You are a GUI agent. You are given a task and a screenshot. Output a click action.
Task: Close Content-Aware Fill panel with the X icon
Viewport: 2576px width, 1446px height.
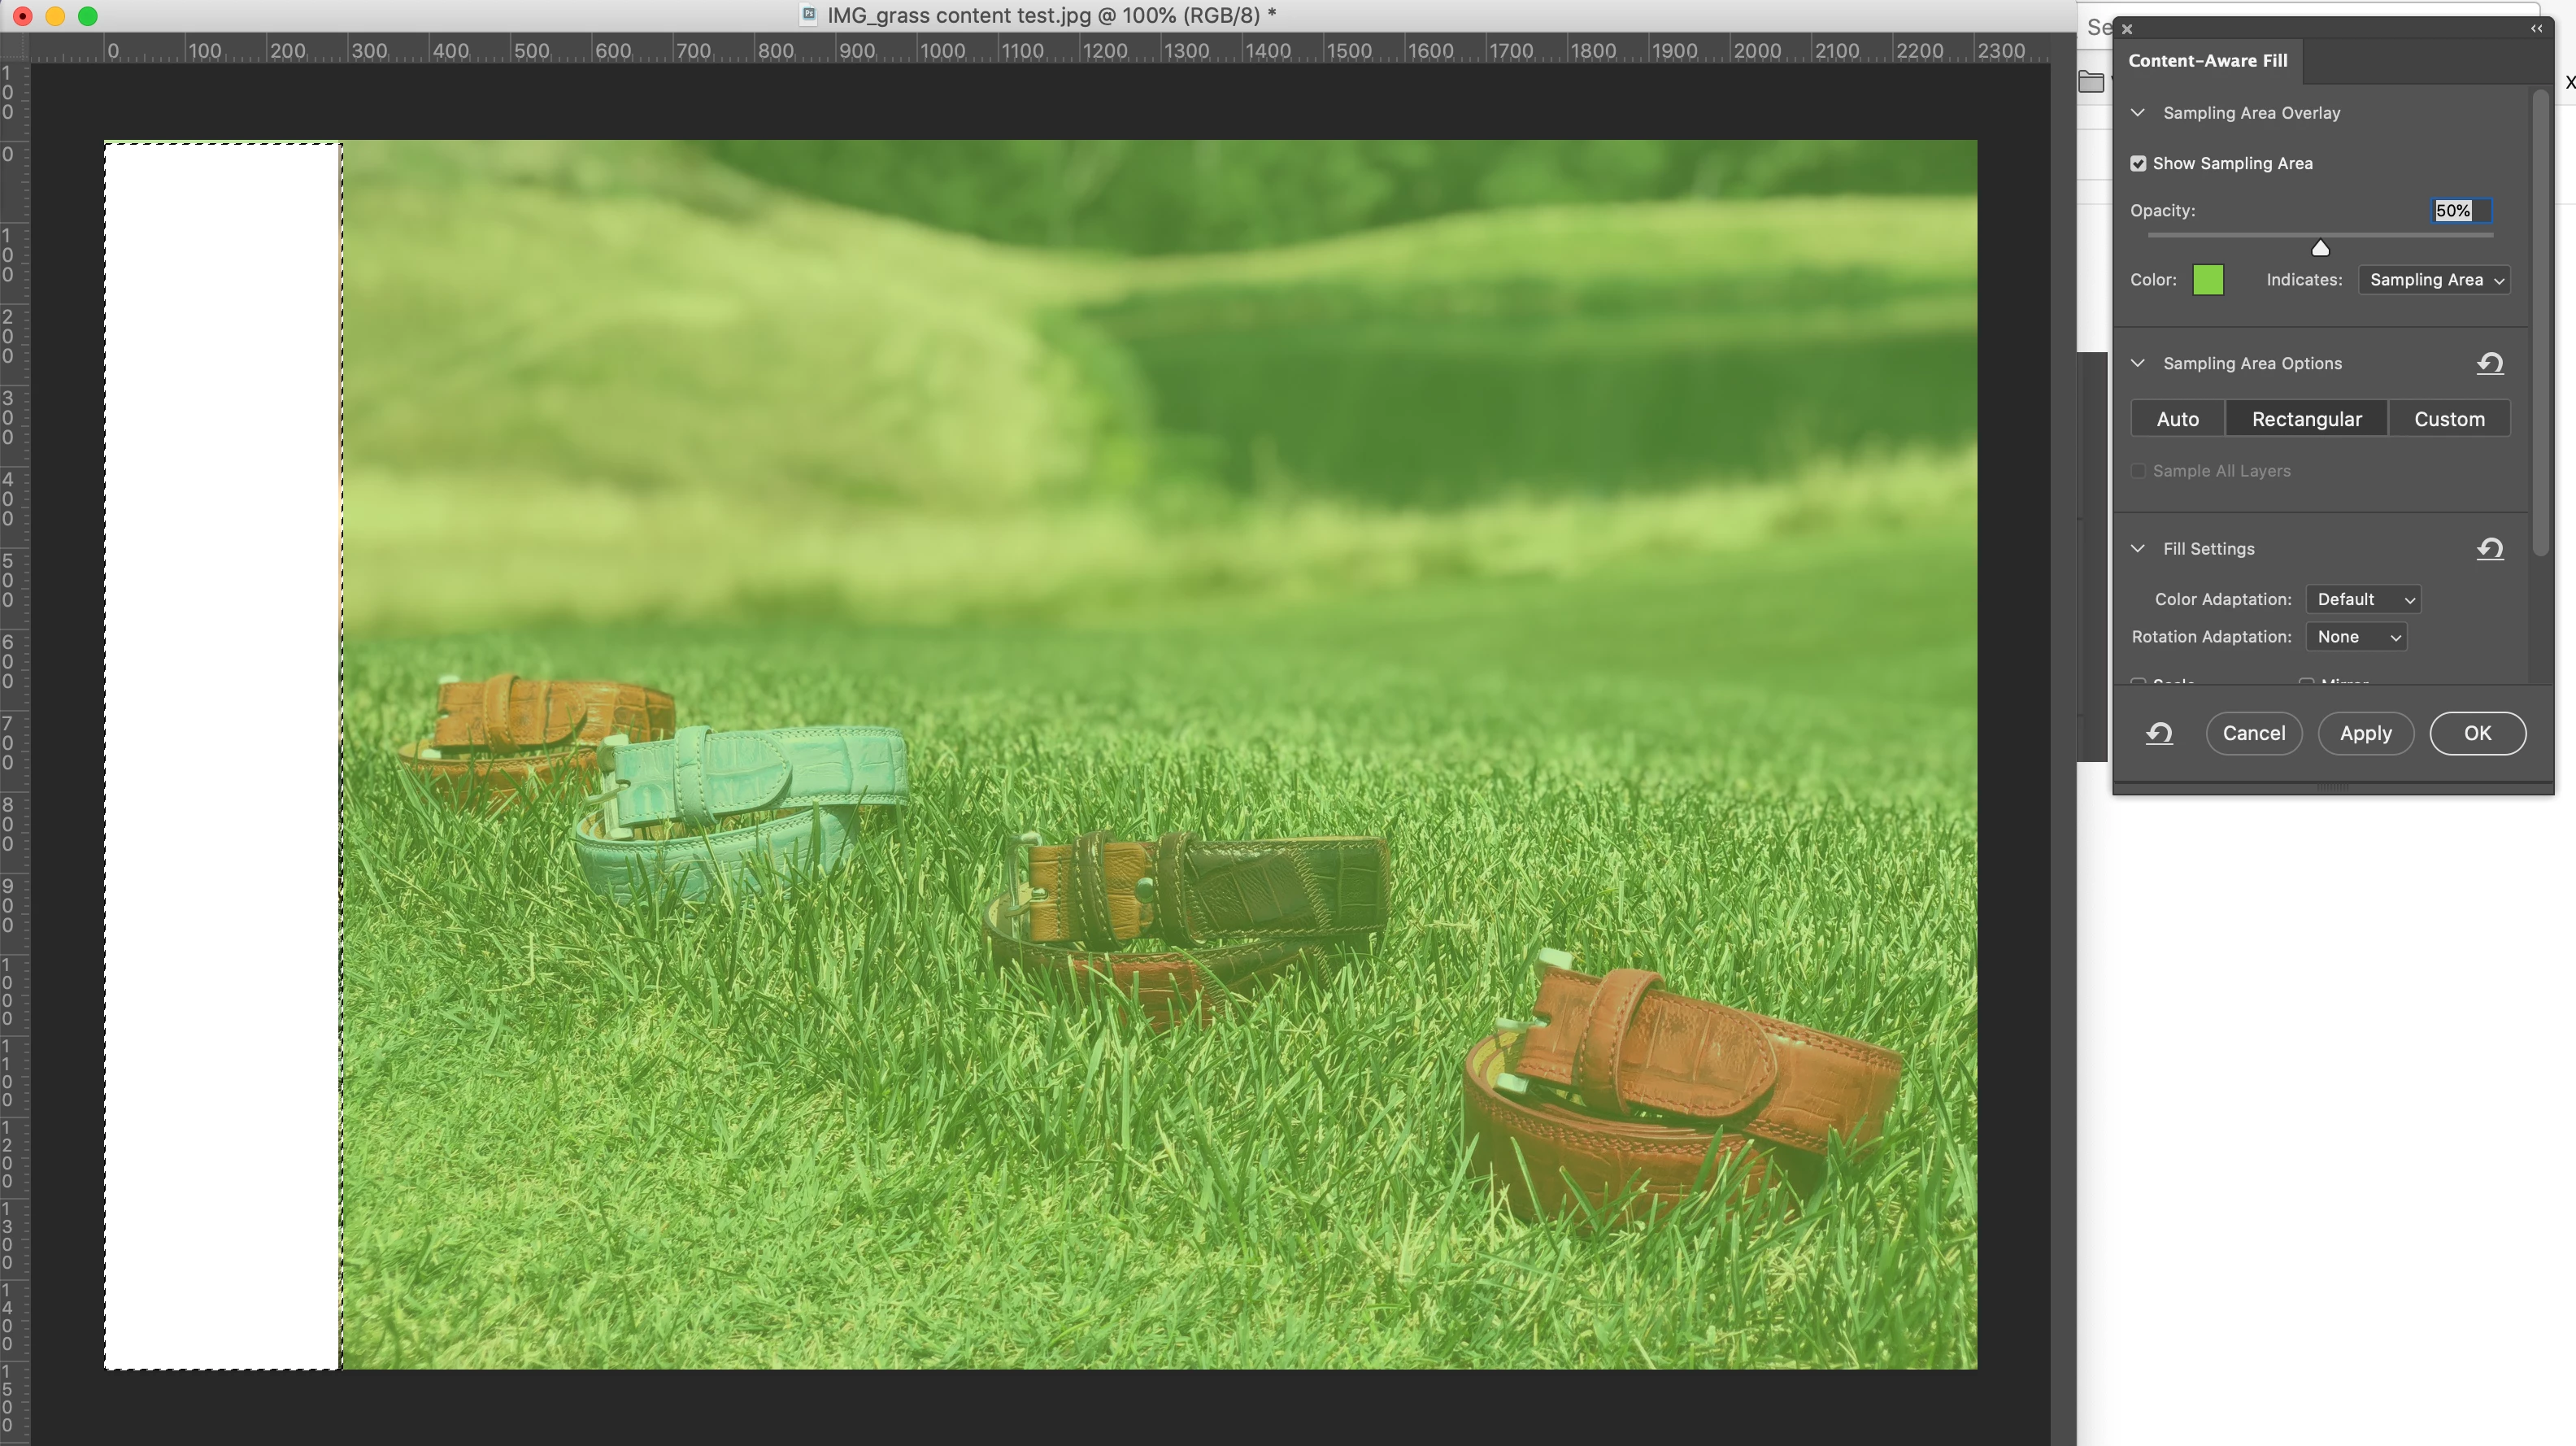[x=2127, y=29]
